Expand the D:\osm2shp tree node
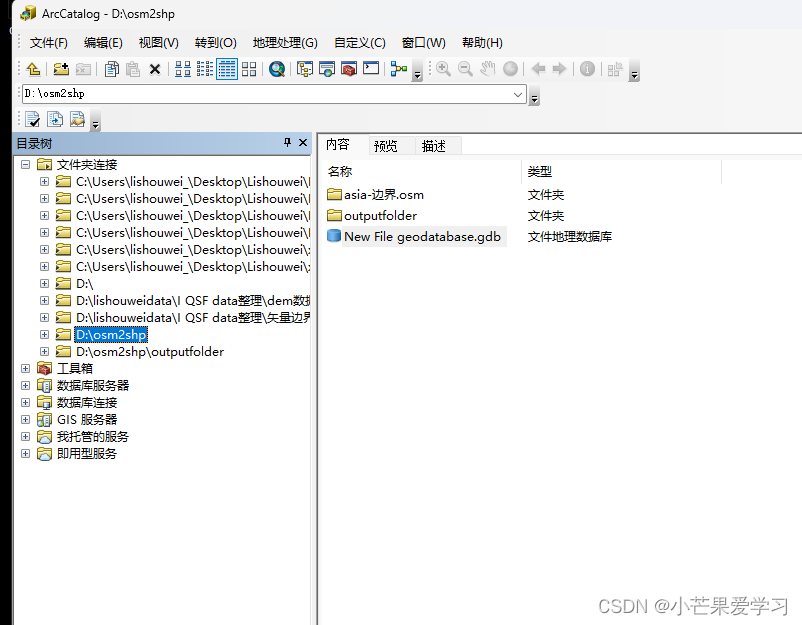Image resolution: width=802 pixels, height=625 pixels. 44,334
